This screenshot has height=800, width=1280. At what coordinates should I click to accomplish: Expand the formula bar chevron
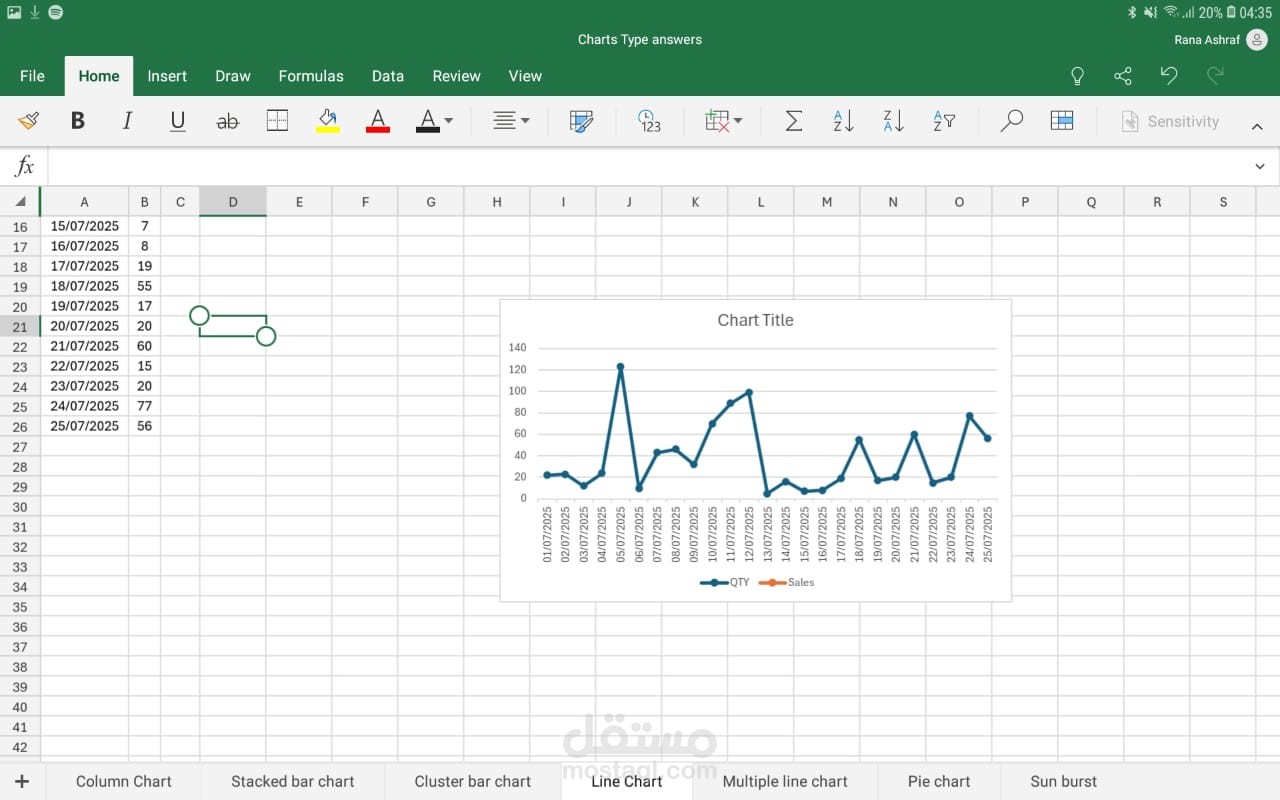(x=1259, y=166)
